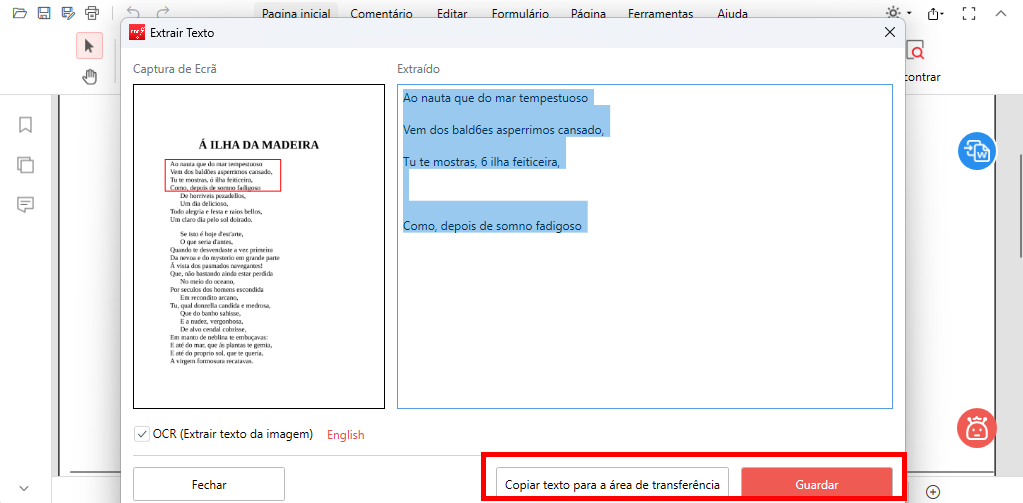Click the line "Como, depois de somno fadigoso"

pyautogui.click(x=492, y=226)
